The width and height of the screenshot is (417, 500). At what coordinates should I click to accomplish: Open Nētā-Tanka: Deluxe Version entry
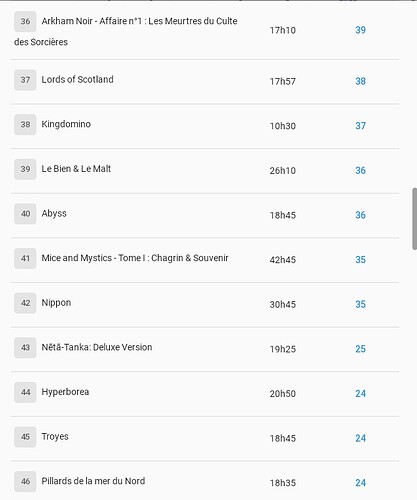point(97,347)
